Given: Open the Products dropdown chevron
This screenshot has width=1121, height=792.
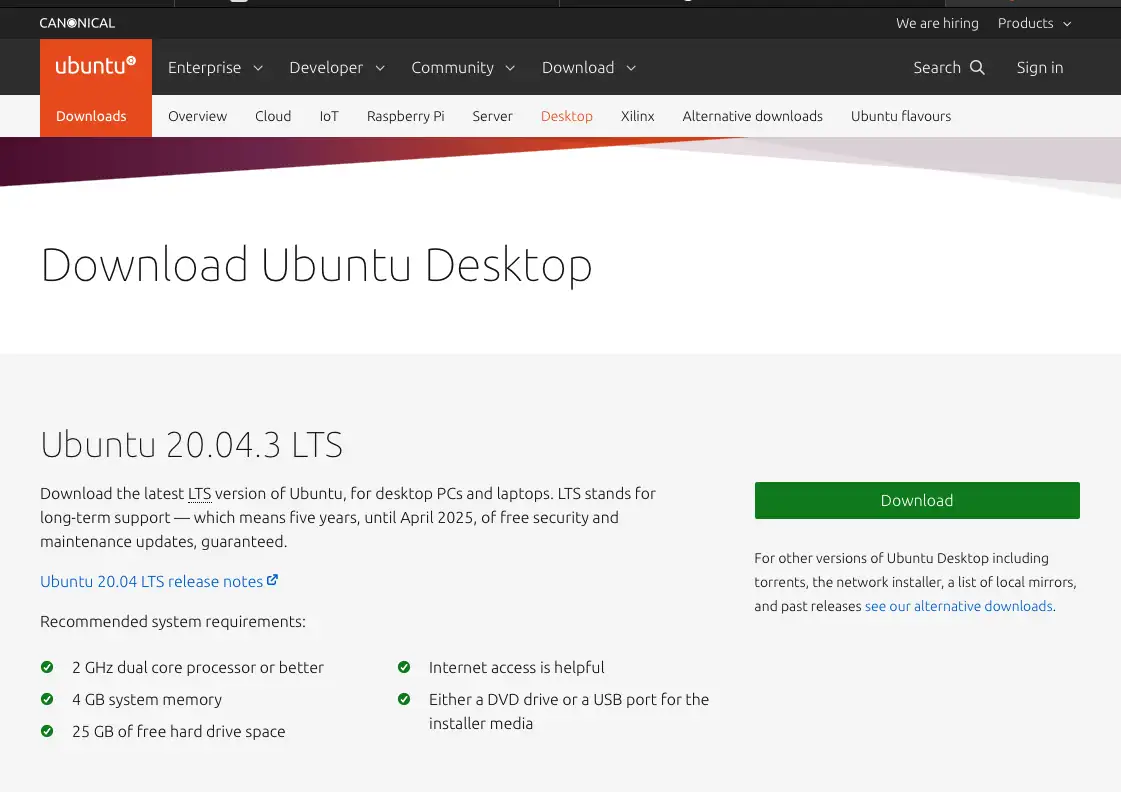Looking at the screenshot, I should [1067, 24].
